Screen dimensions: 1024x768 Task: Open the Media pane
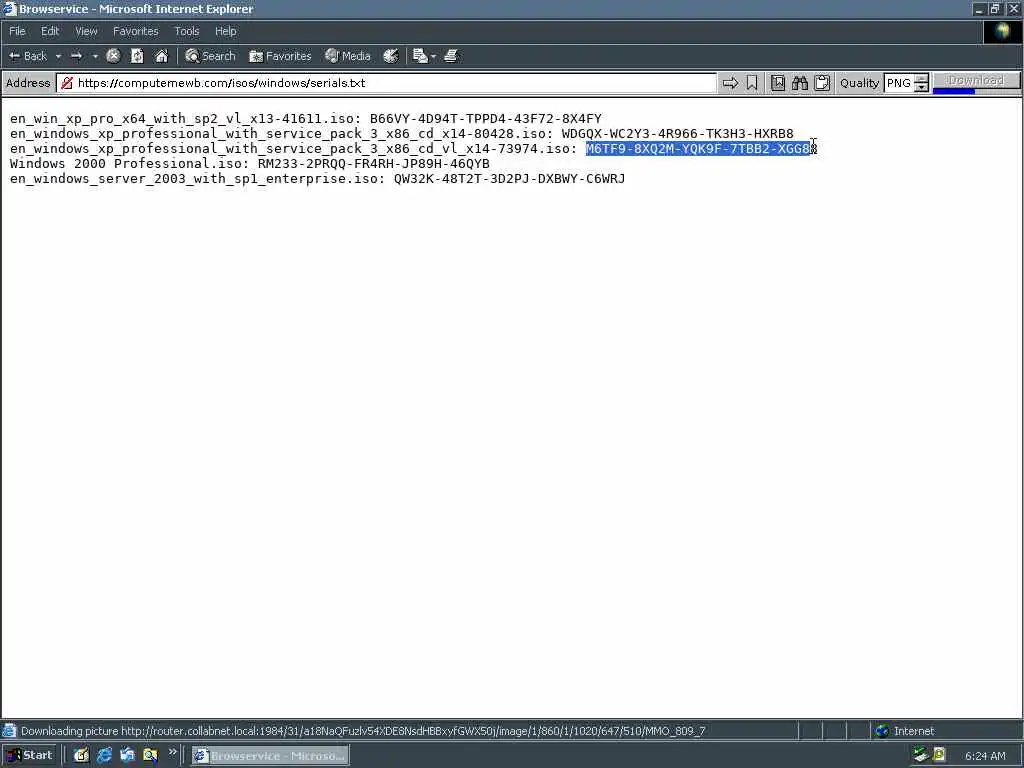tap(348, 56)
